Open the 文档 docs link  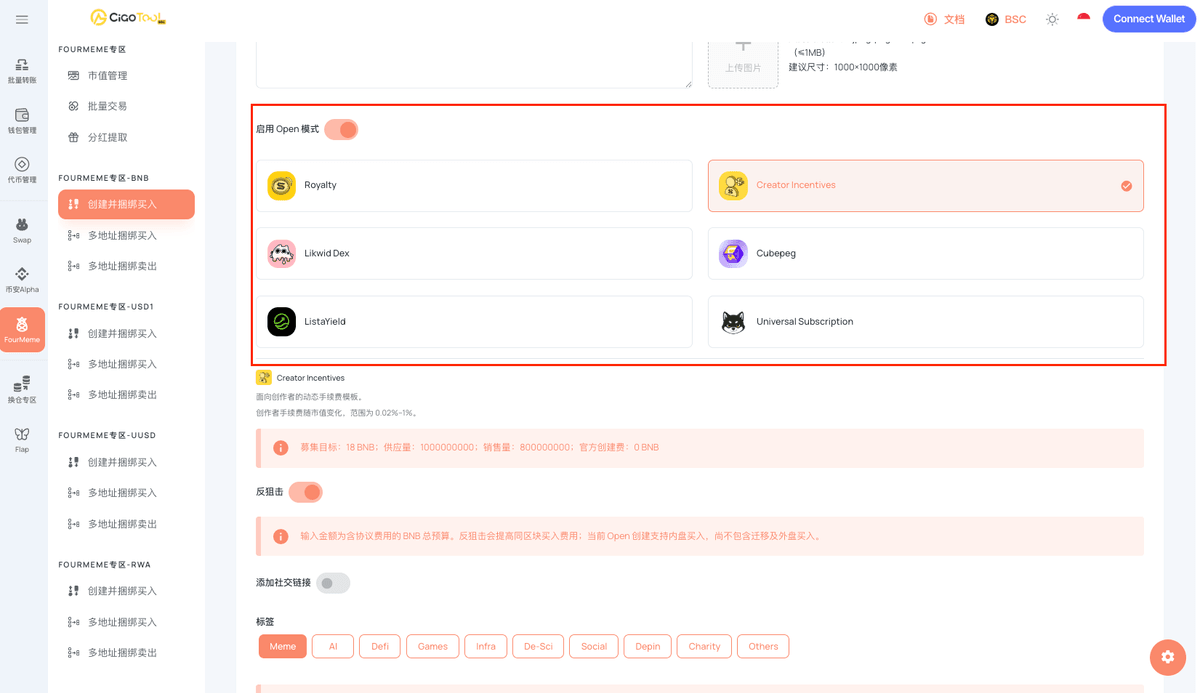point(944,19)
